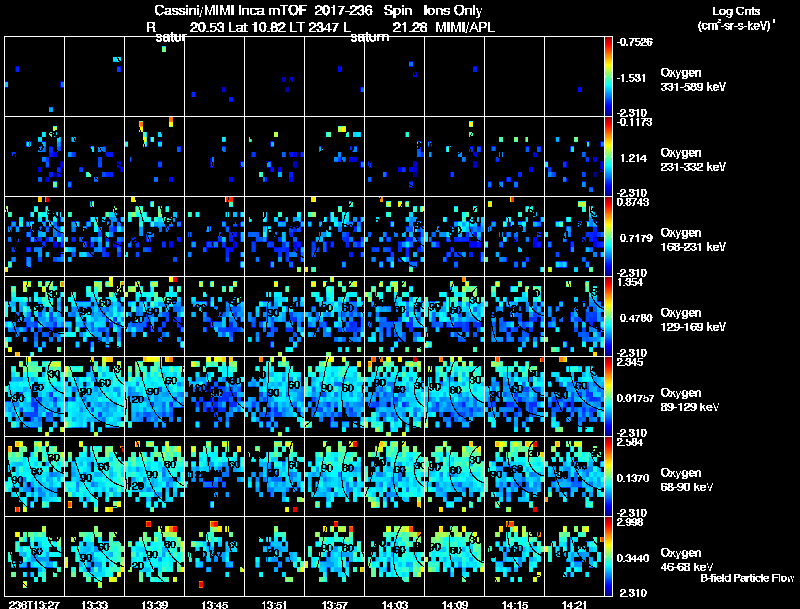Select the Oxygen 168-231 keV panel at 14:15
This screenshot has width=800, height=609.
(515, 237)
